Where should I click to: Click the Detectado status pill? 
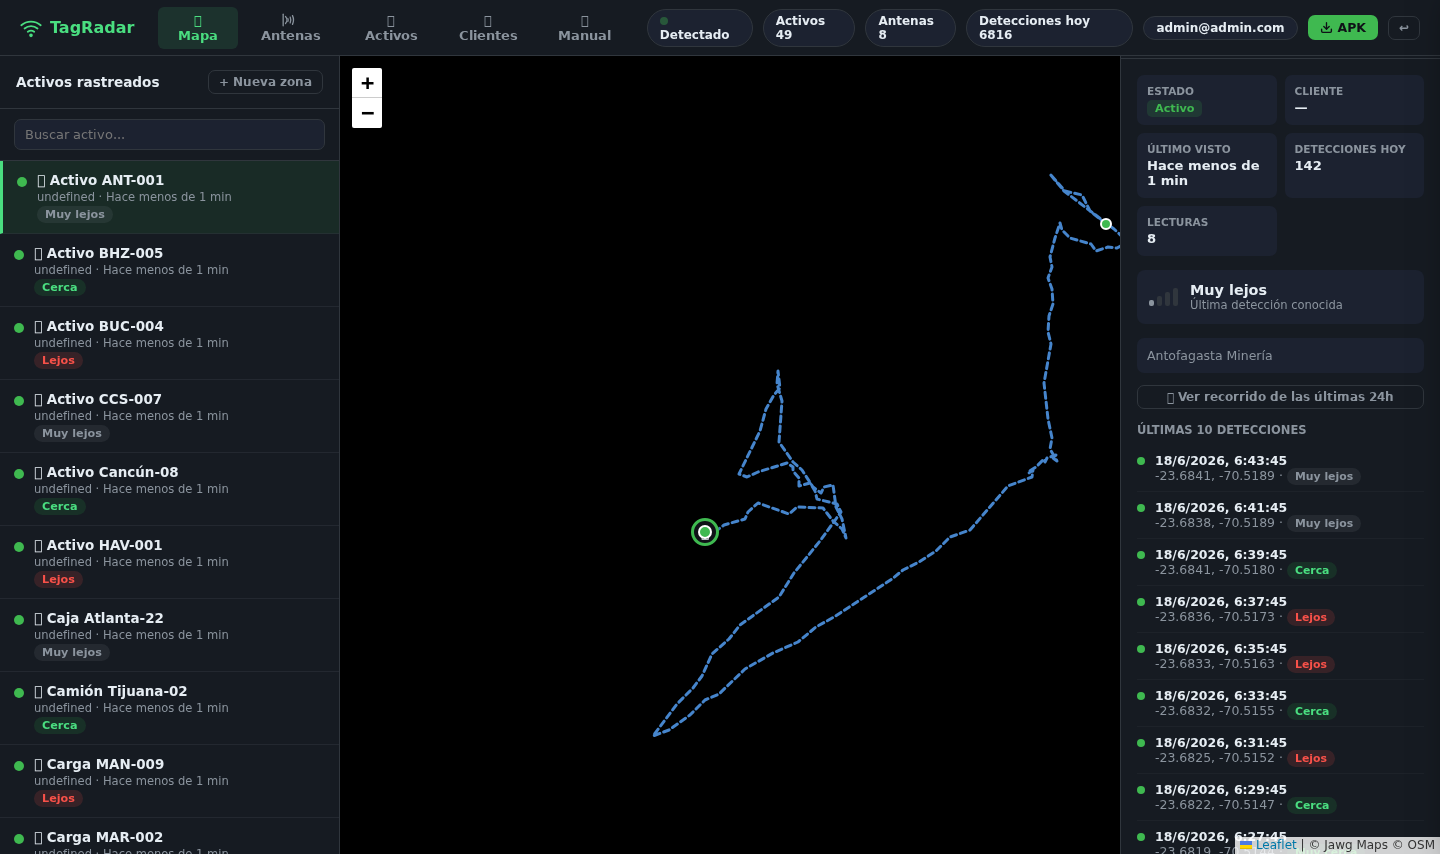700,28
